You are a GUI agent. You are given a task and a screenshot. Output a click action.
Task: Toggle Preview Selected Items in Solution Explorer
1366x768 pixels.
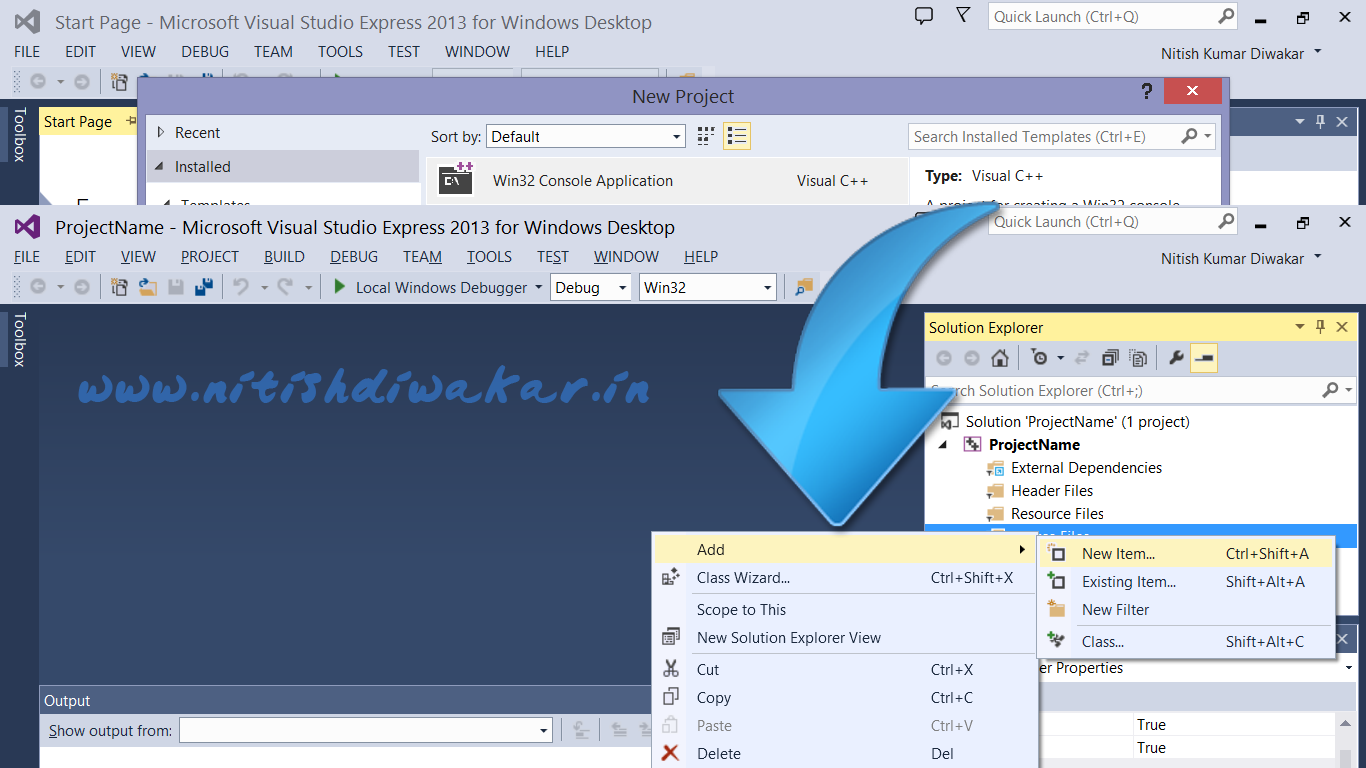1204,358
